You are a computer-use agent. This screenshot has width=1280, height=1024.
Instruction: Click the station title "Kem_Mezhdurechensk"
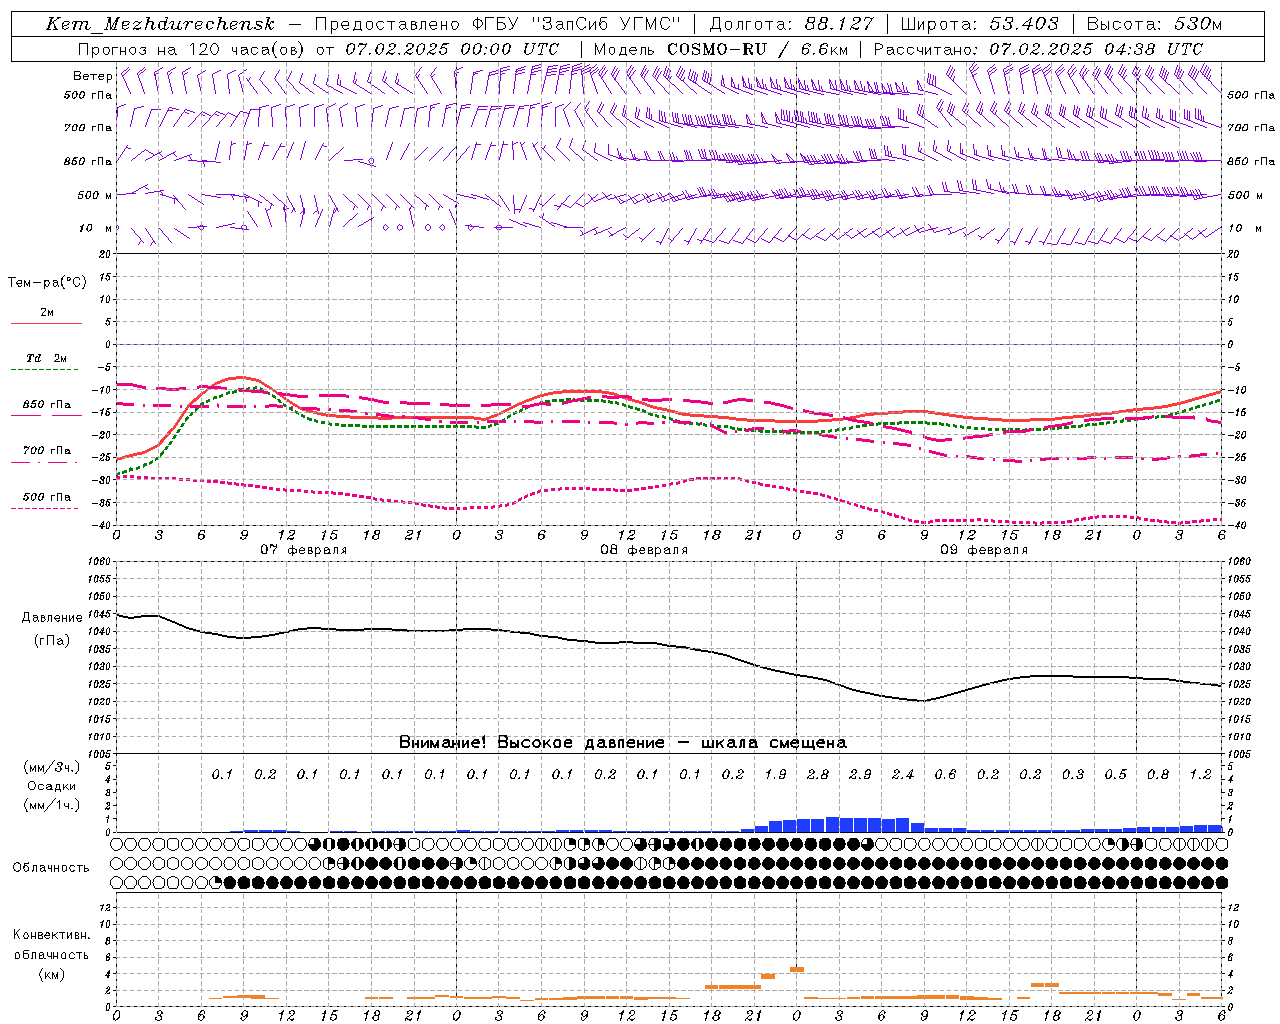pyautogui.click(x=159, y=24)
